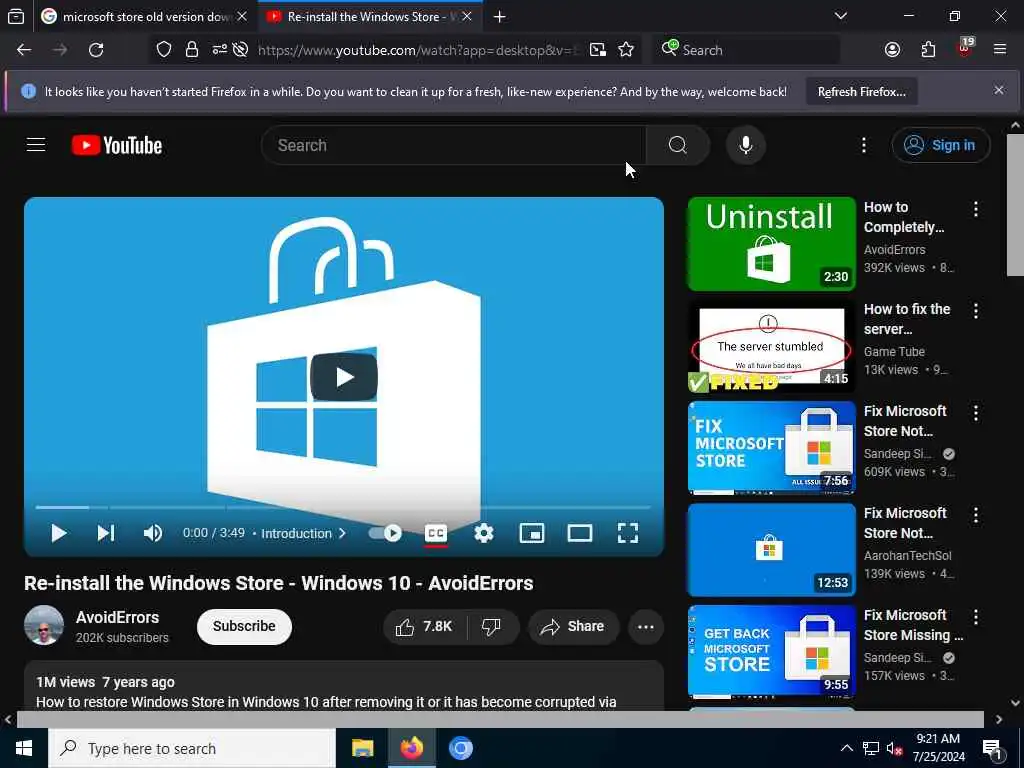The image size is (1024, 768).
Task: Click the Refresh Firefox... button
Action: [861, 91]
